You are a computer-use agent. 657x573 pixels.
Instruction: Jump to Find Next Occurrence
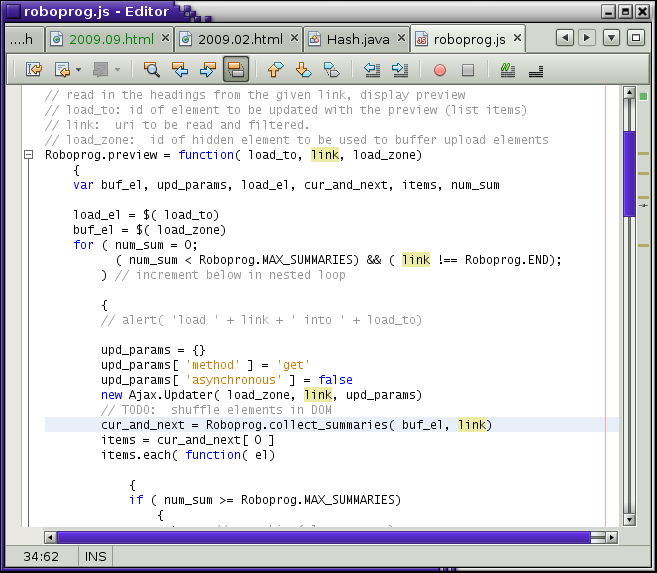click(208, 70)
